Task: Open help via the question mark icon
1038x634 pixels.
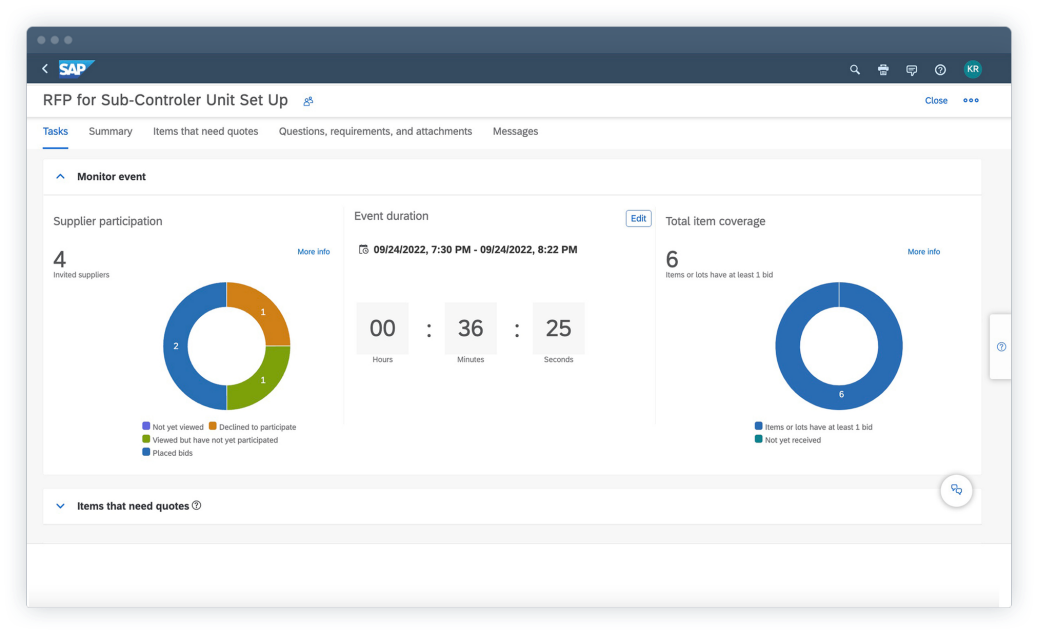Action: [x=940, y=70]
